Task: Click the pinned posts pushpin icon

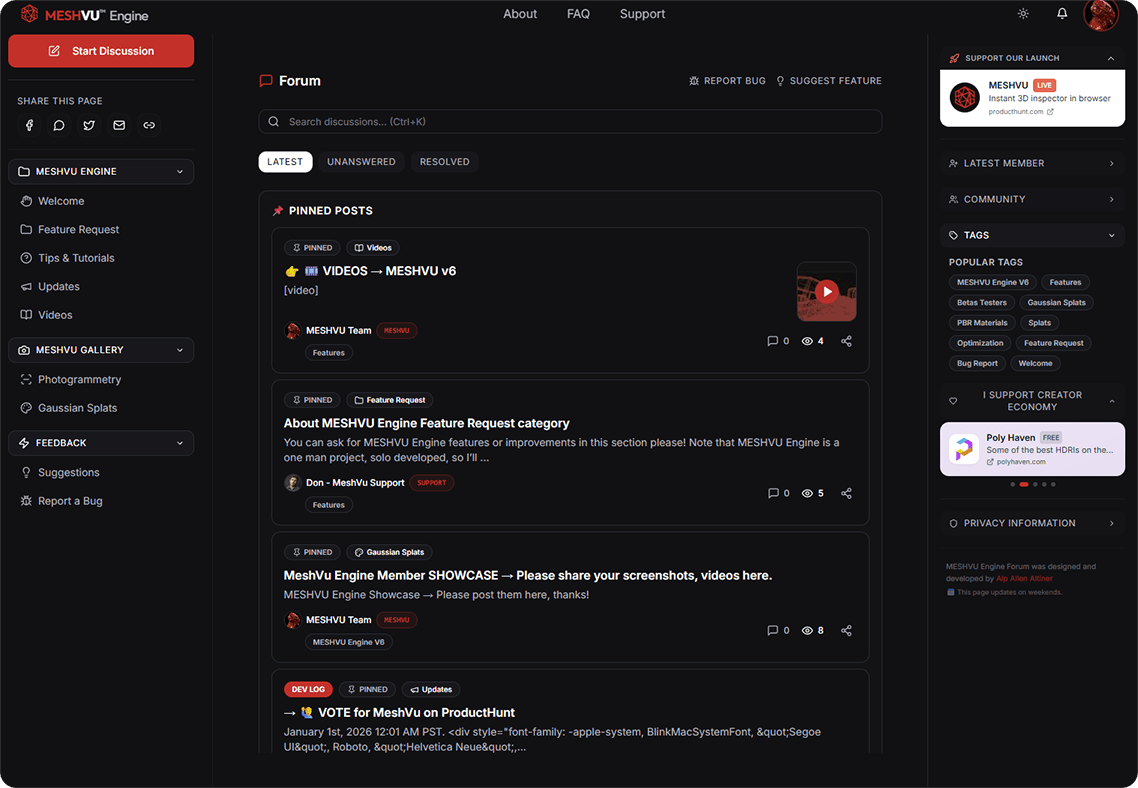Action: (x=278, y=211)
